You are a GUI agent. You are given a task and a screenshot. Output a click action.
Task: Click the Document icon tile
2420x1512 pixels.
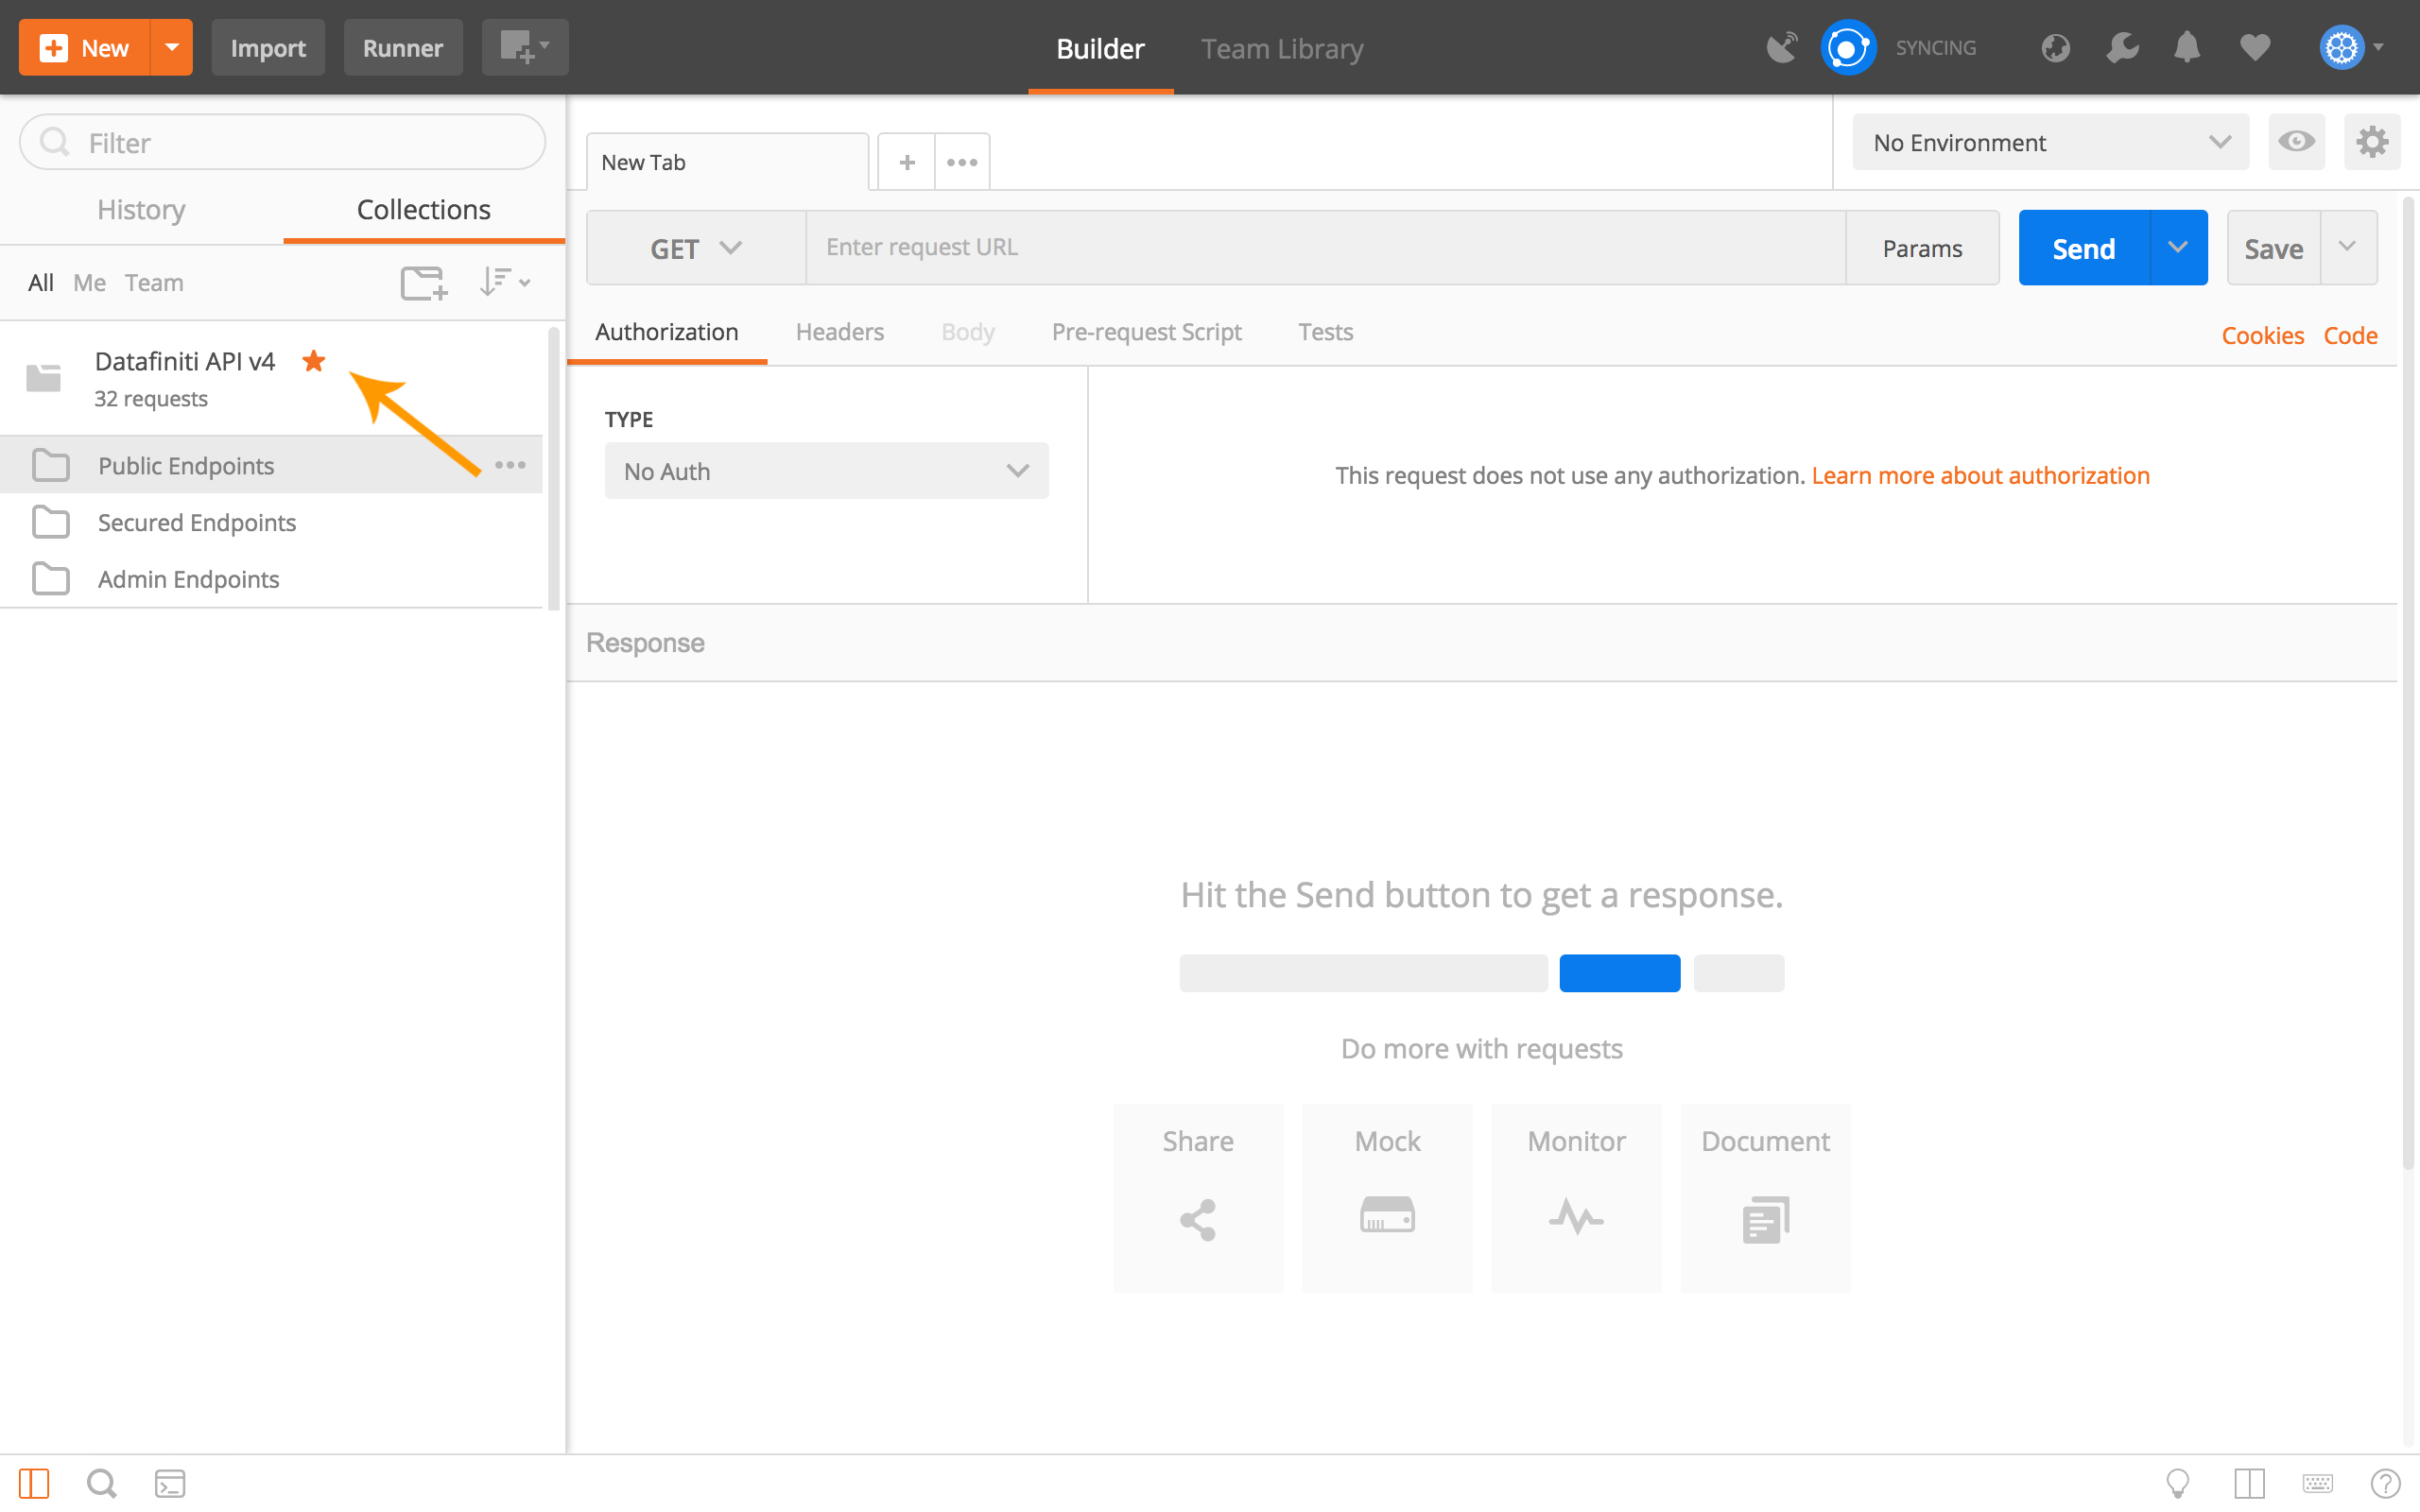click(1765, 1198)
